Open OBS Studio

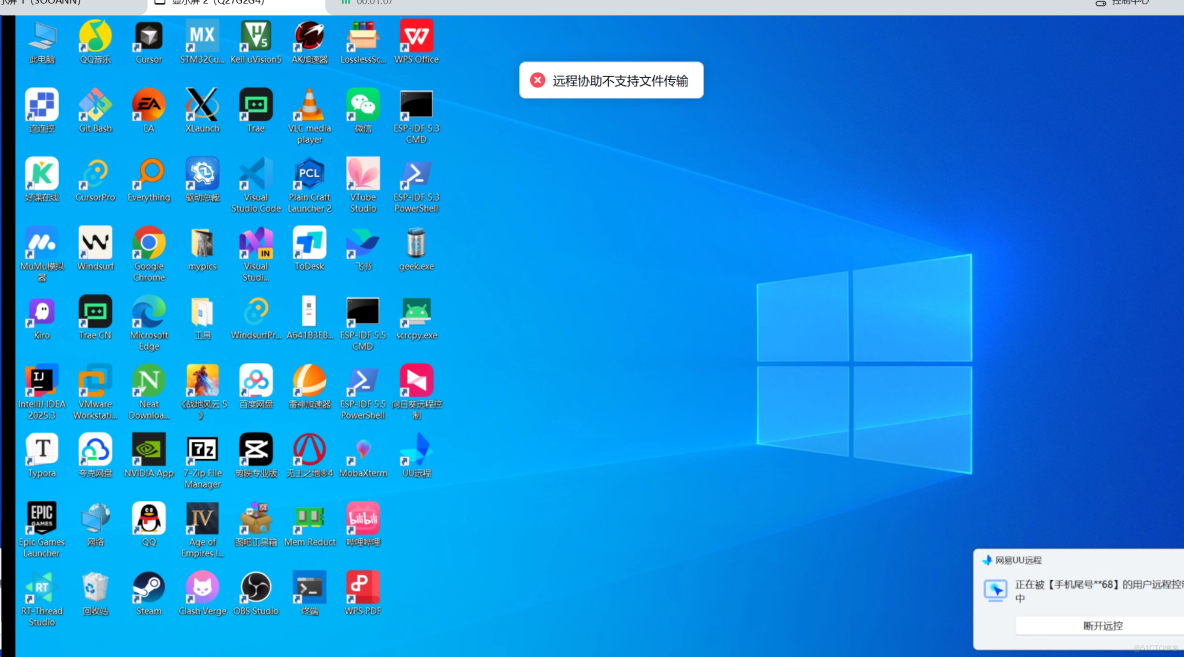(x=255, y=588)
